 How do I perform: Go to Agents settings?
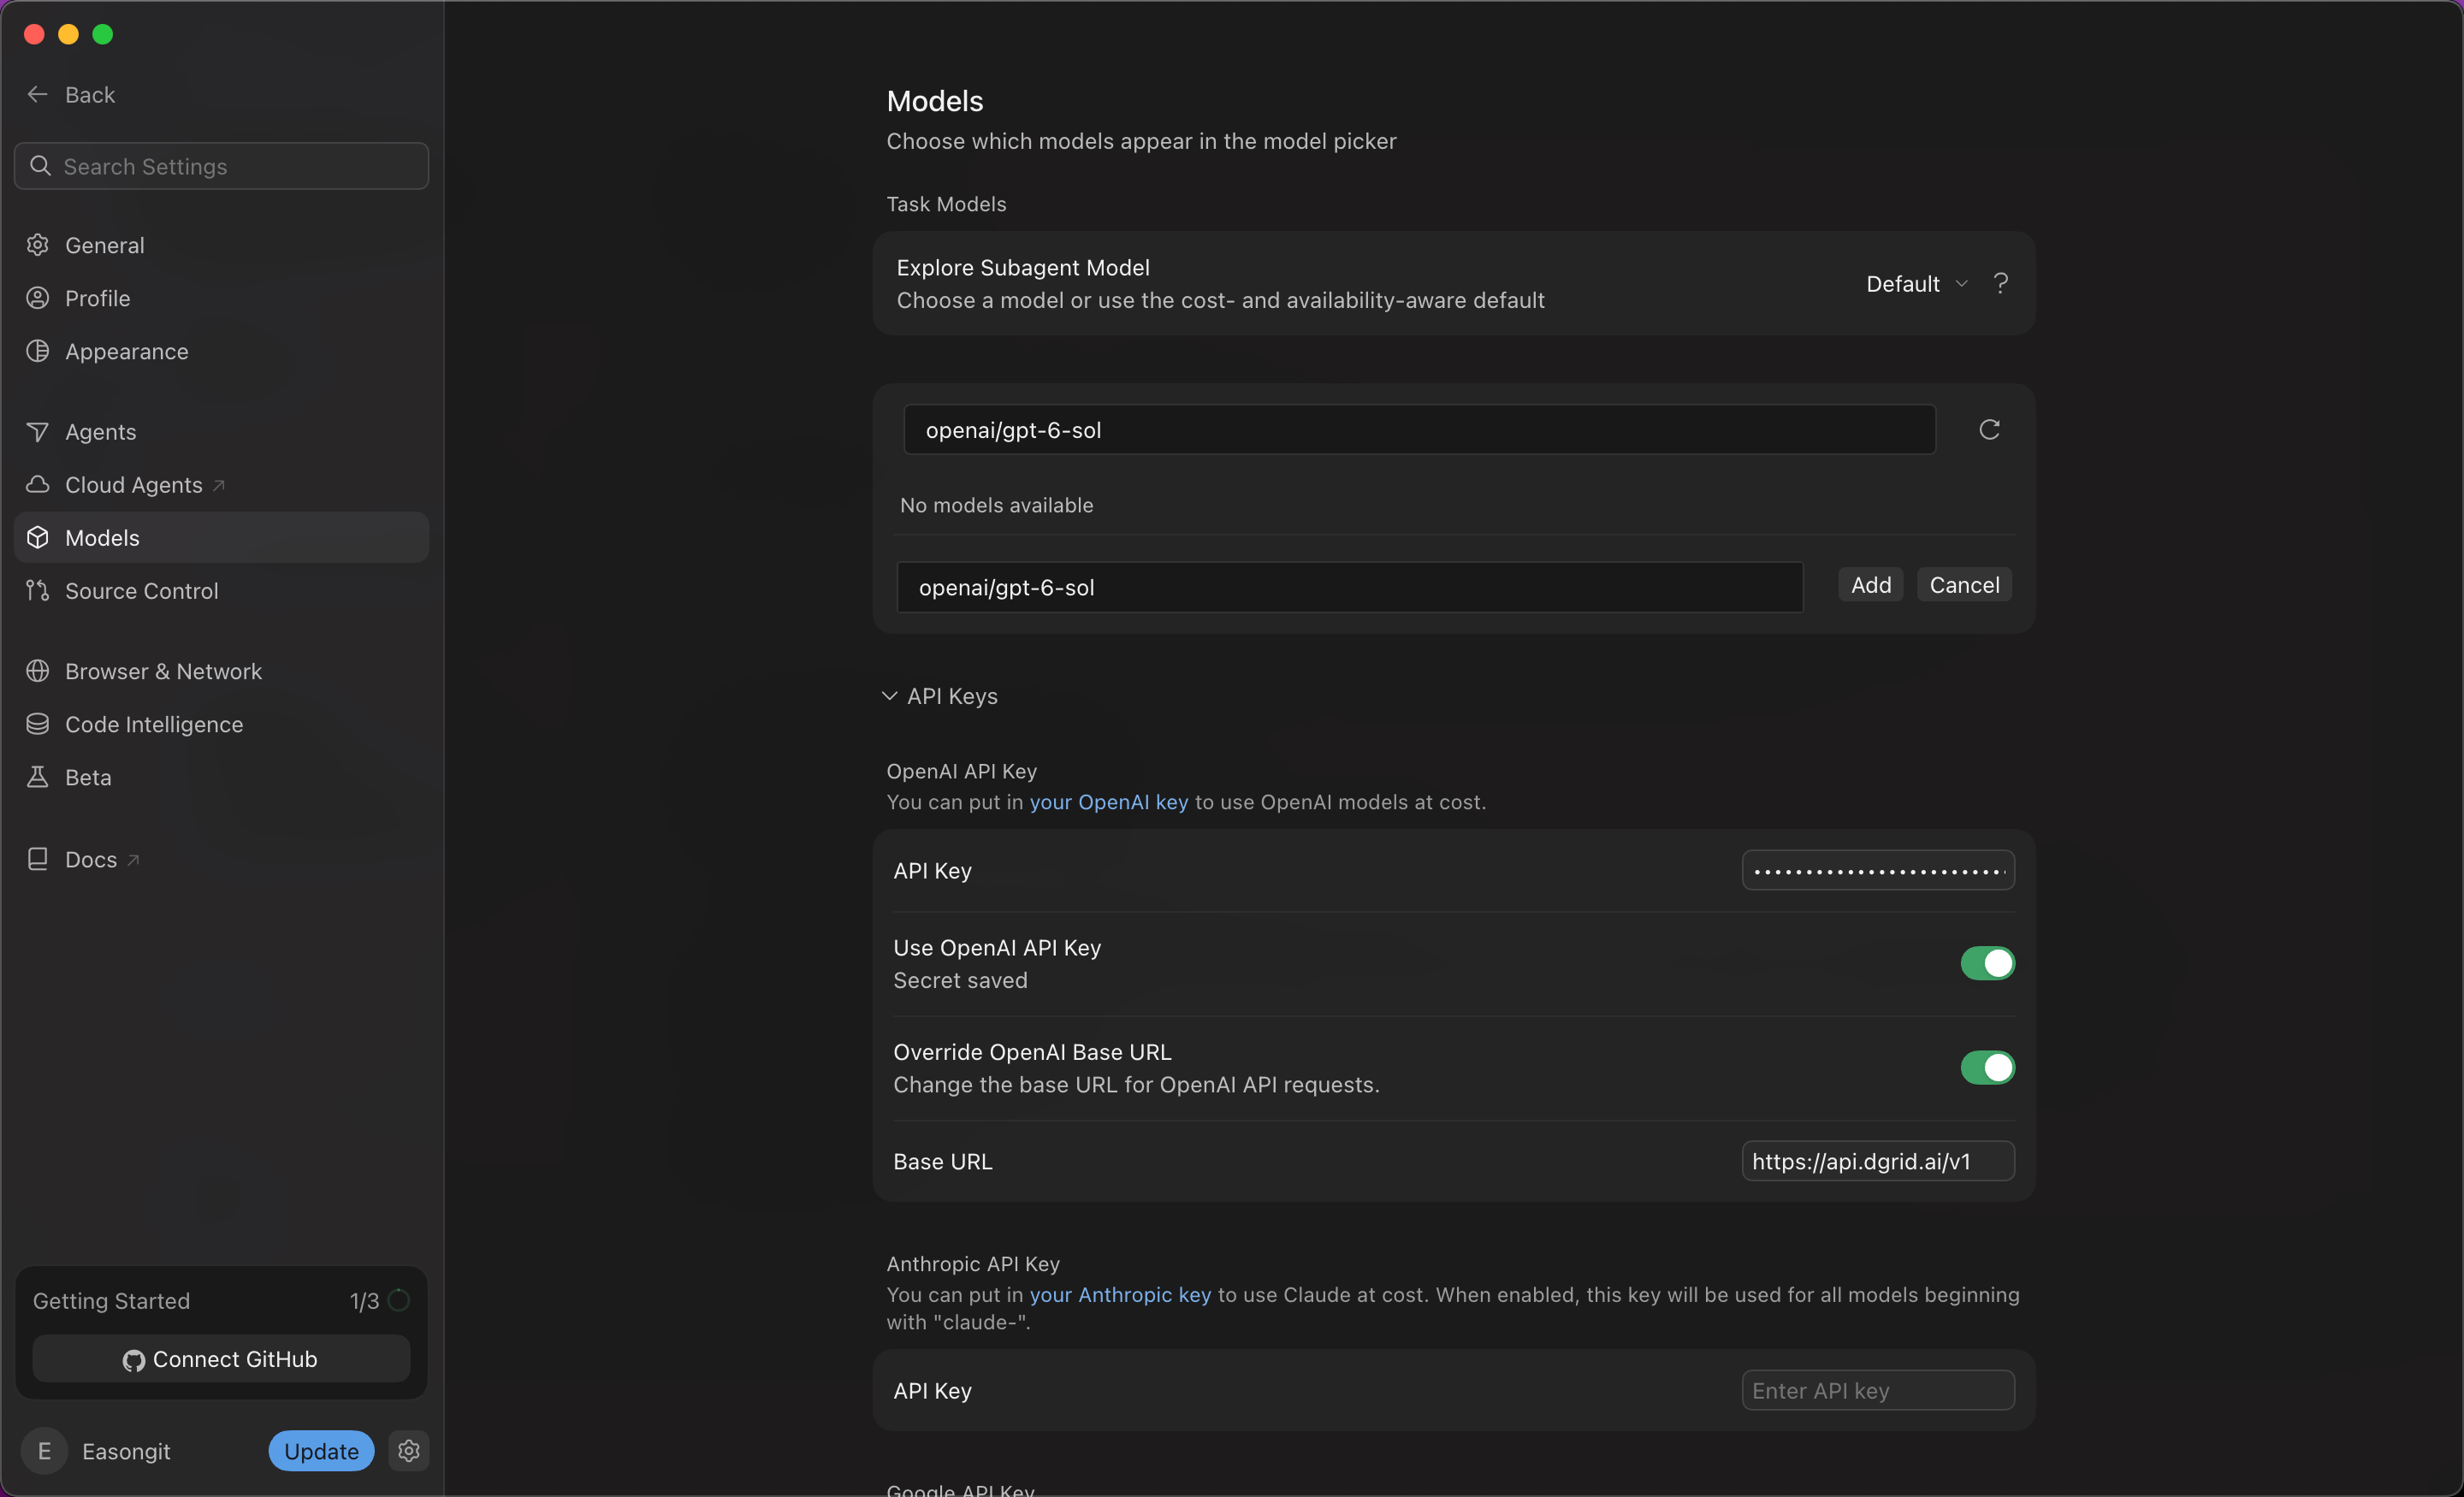pyautogui.click(x=221, y=432)
